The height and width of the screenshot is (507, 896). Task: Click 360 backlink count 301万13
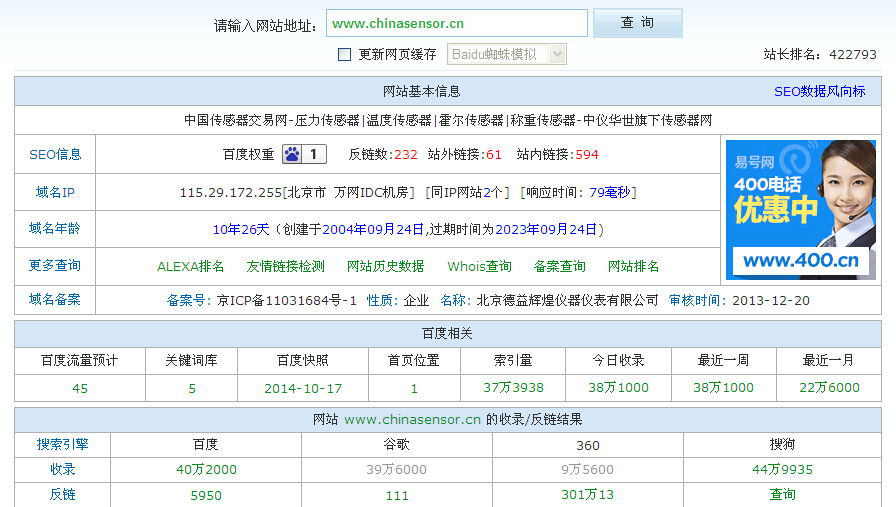click(587, 494)
